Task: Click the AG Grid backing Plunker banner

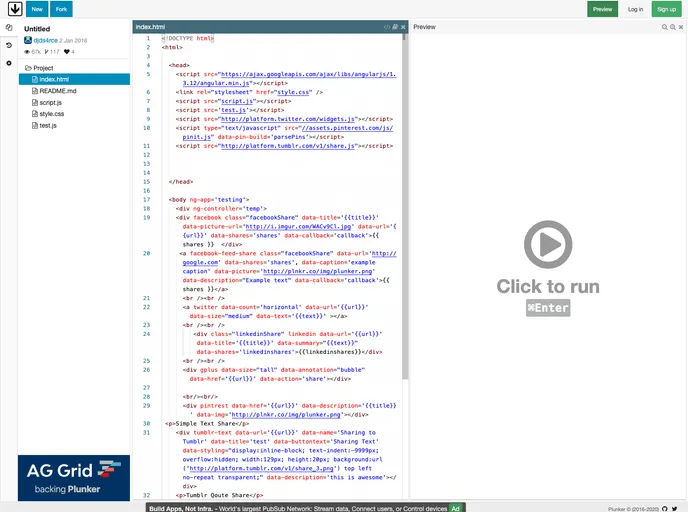Action: click(74, 478)
